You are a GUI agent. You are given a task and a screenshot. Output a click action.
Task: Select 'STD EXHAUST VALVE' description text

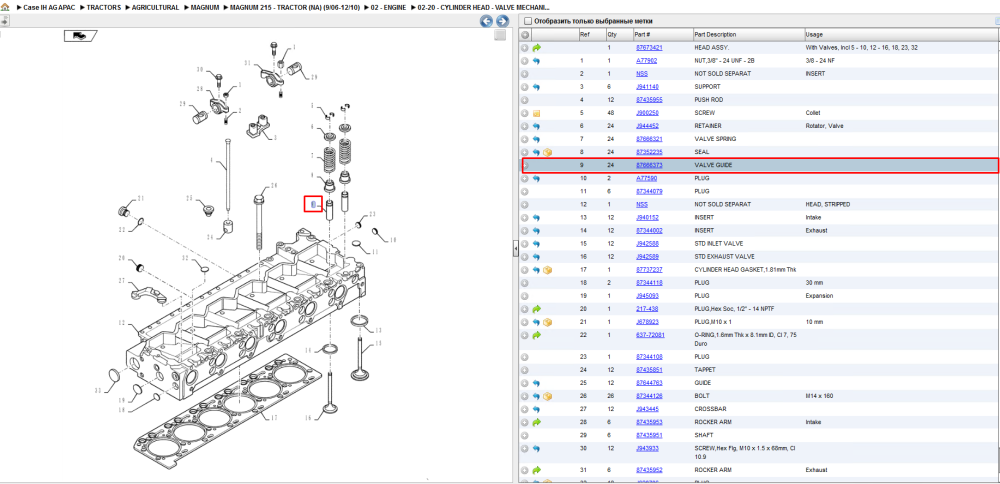[724, 257]
